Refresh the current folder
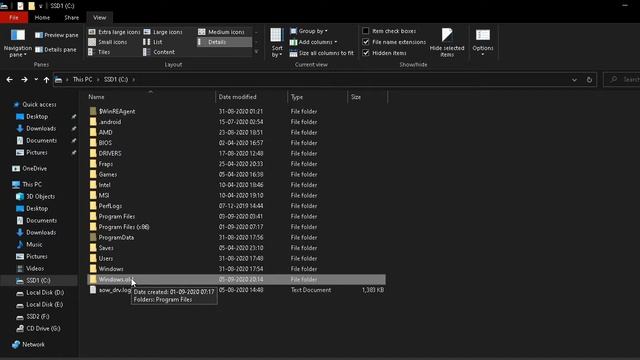Viewport: 640px width, 360px height. [589, 80]
